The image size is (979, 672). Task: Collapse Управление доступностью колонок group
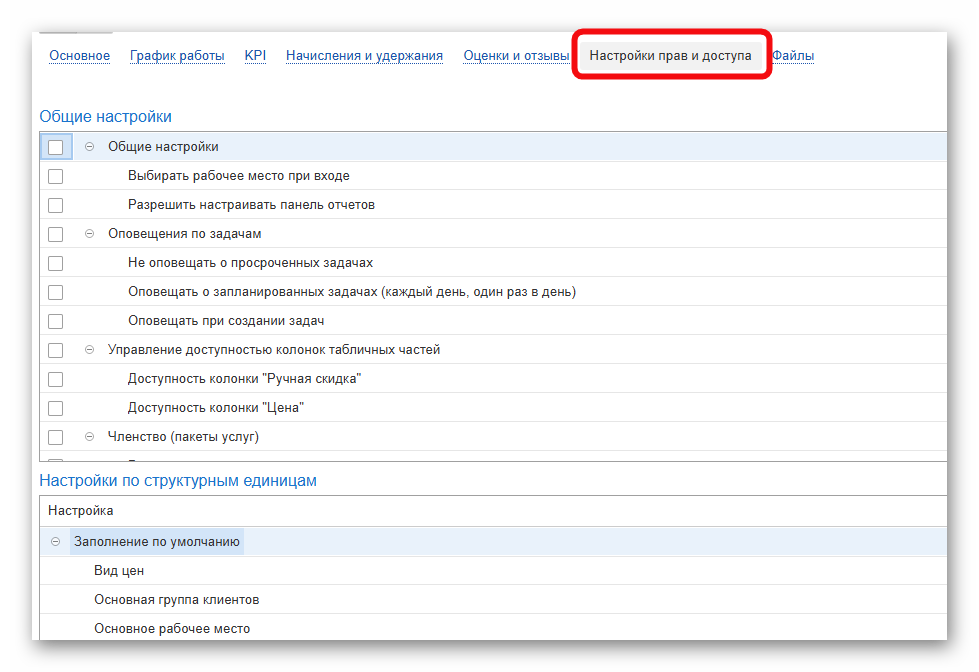point(89,350)
